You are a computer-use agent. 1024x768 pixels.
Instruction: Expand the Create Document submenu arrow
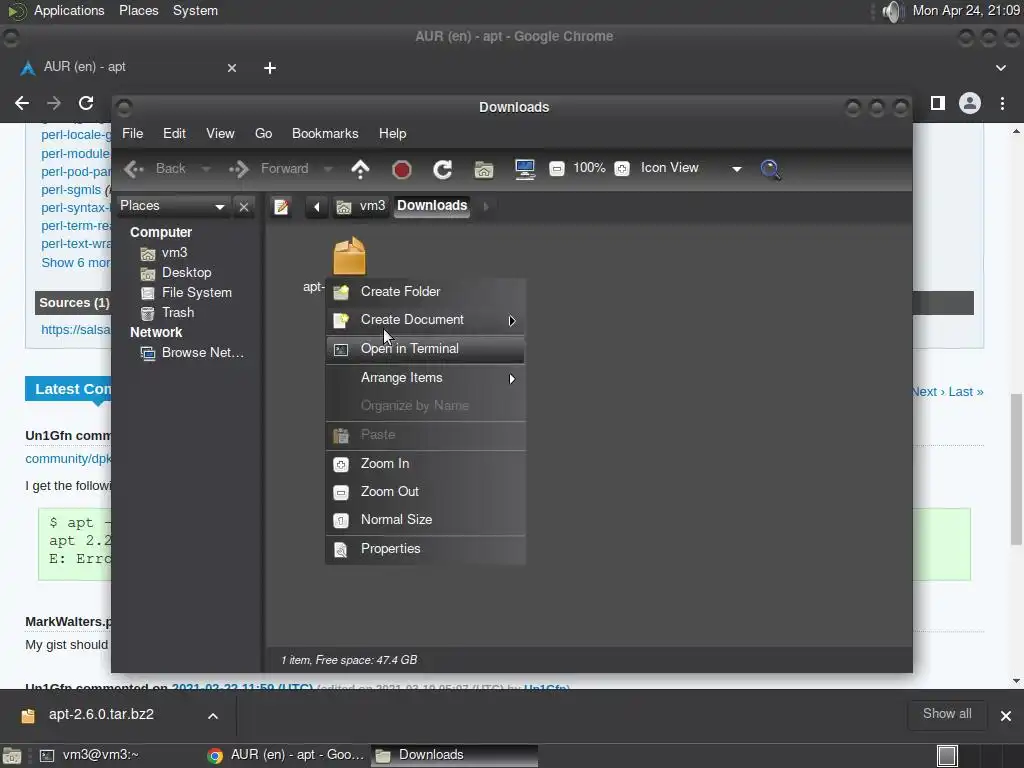point(512,321)
